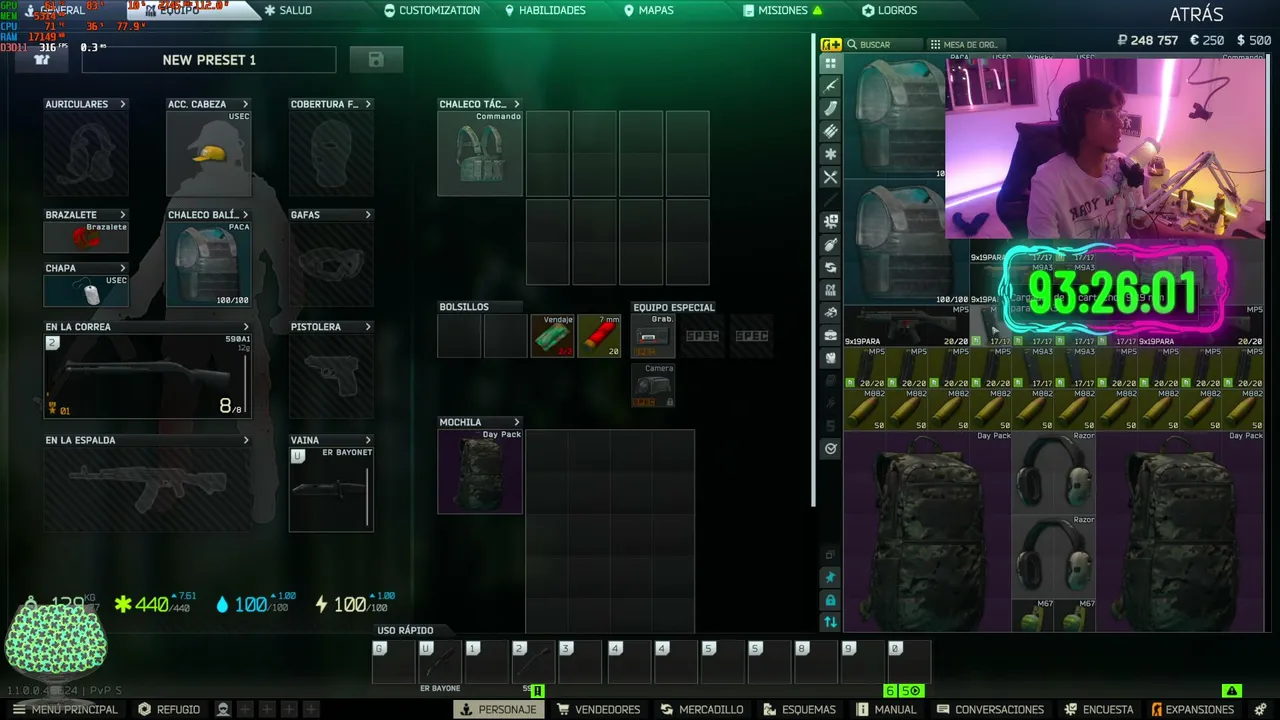Open the preset outfit shirt icon

(x=42, y=60)
